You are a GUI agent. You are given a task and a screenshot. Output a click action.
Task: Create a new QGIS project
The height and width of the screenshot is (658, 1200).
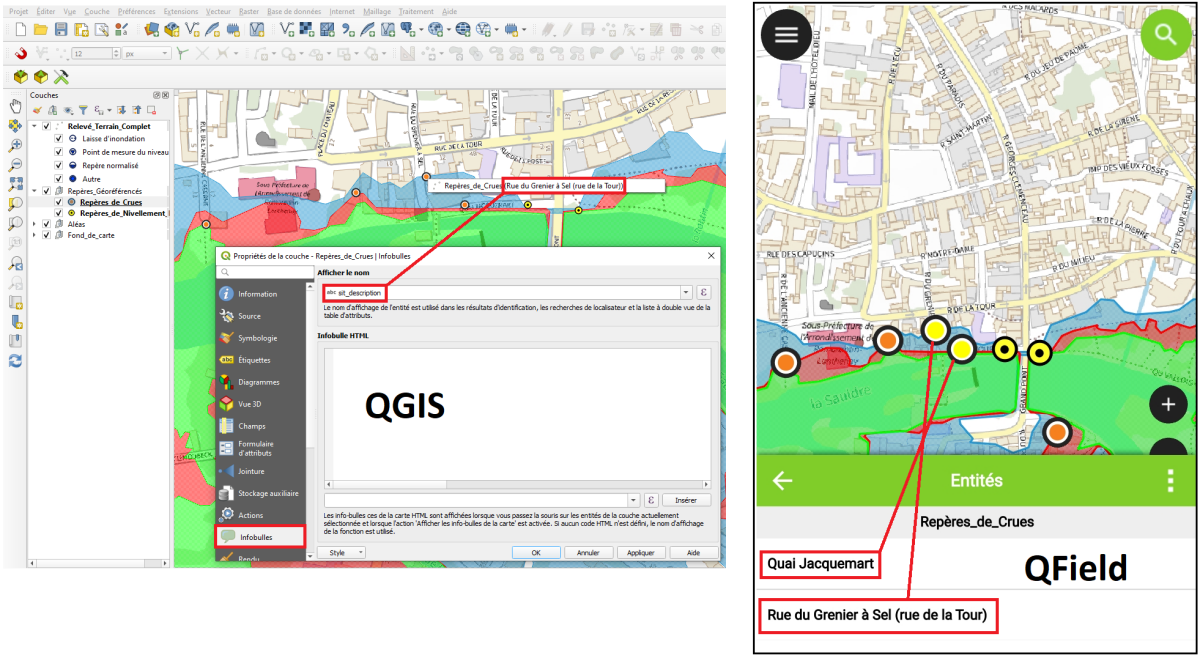pyautogui.click(x=21, y=29)
